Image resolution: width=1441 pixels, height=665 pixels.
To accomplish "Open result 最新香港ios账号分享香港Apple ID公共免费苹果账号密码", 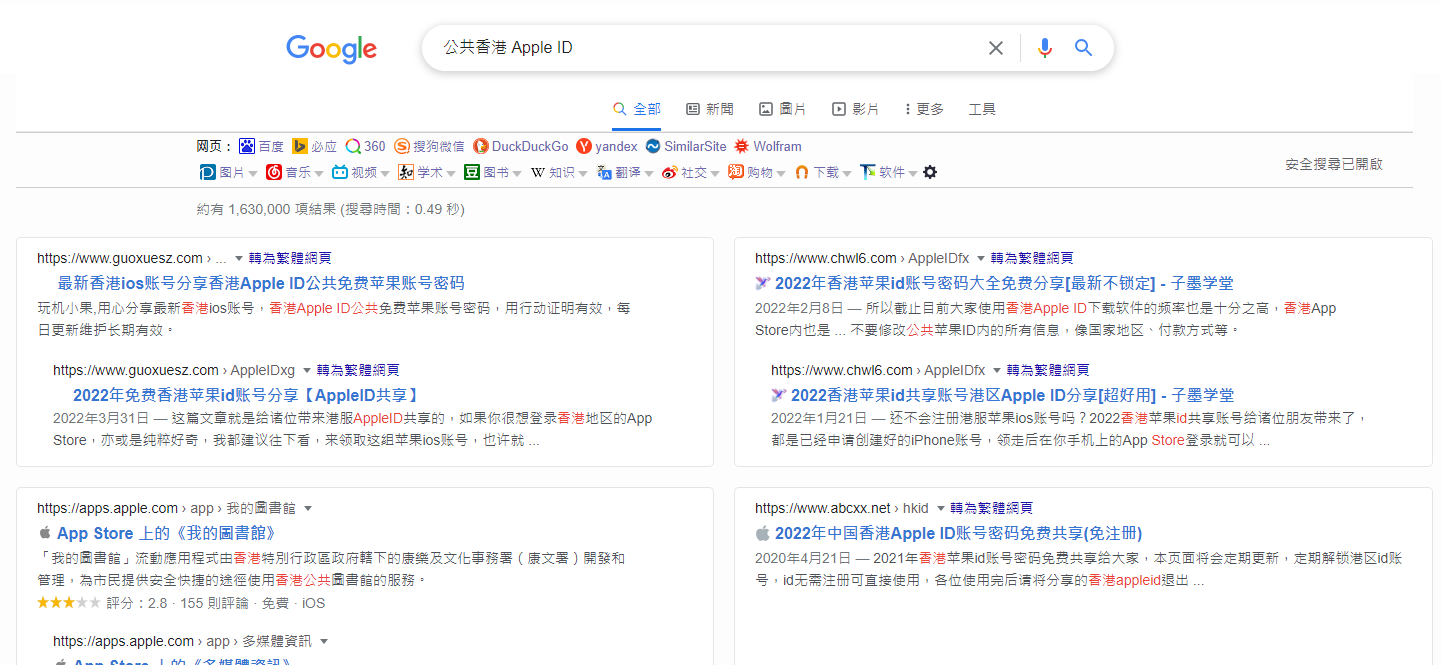I will [261, 283].
